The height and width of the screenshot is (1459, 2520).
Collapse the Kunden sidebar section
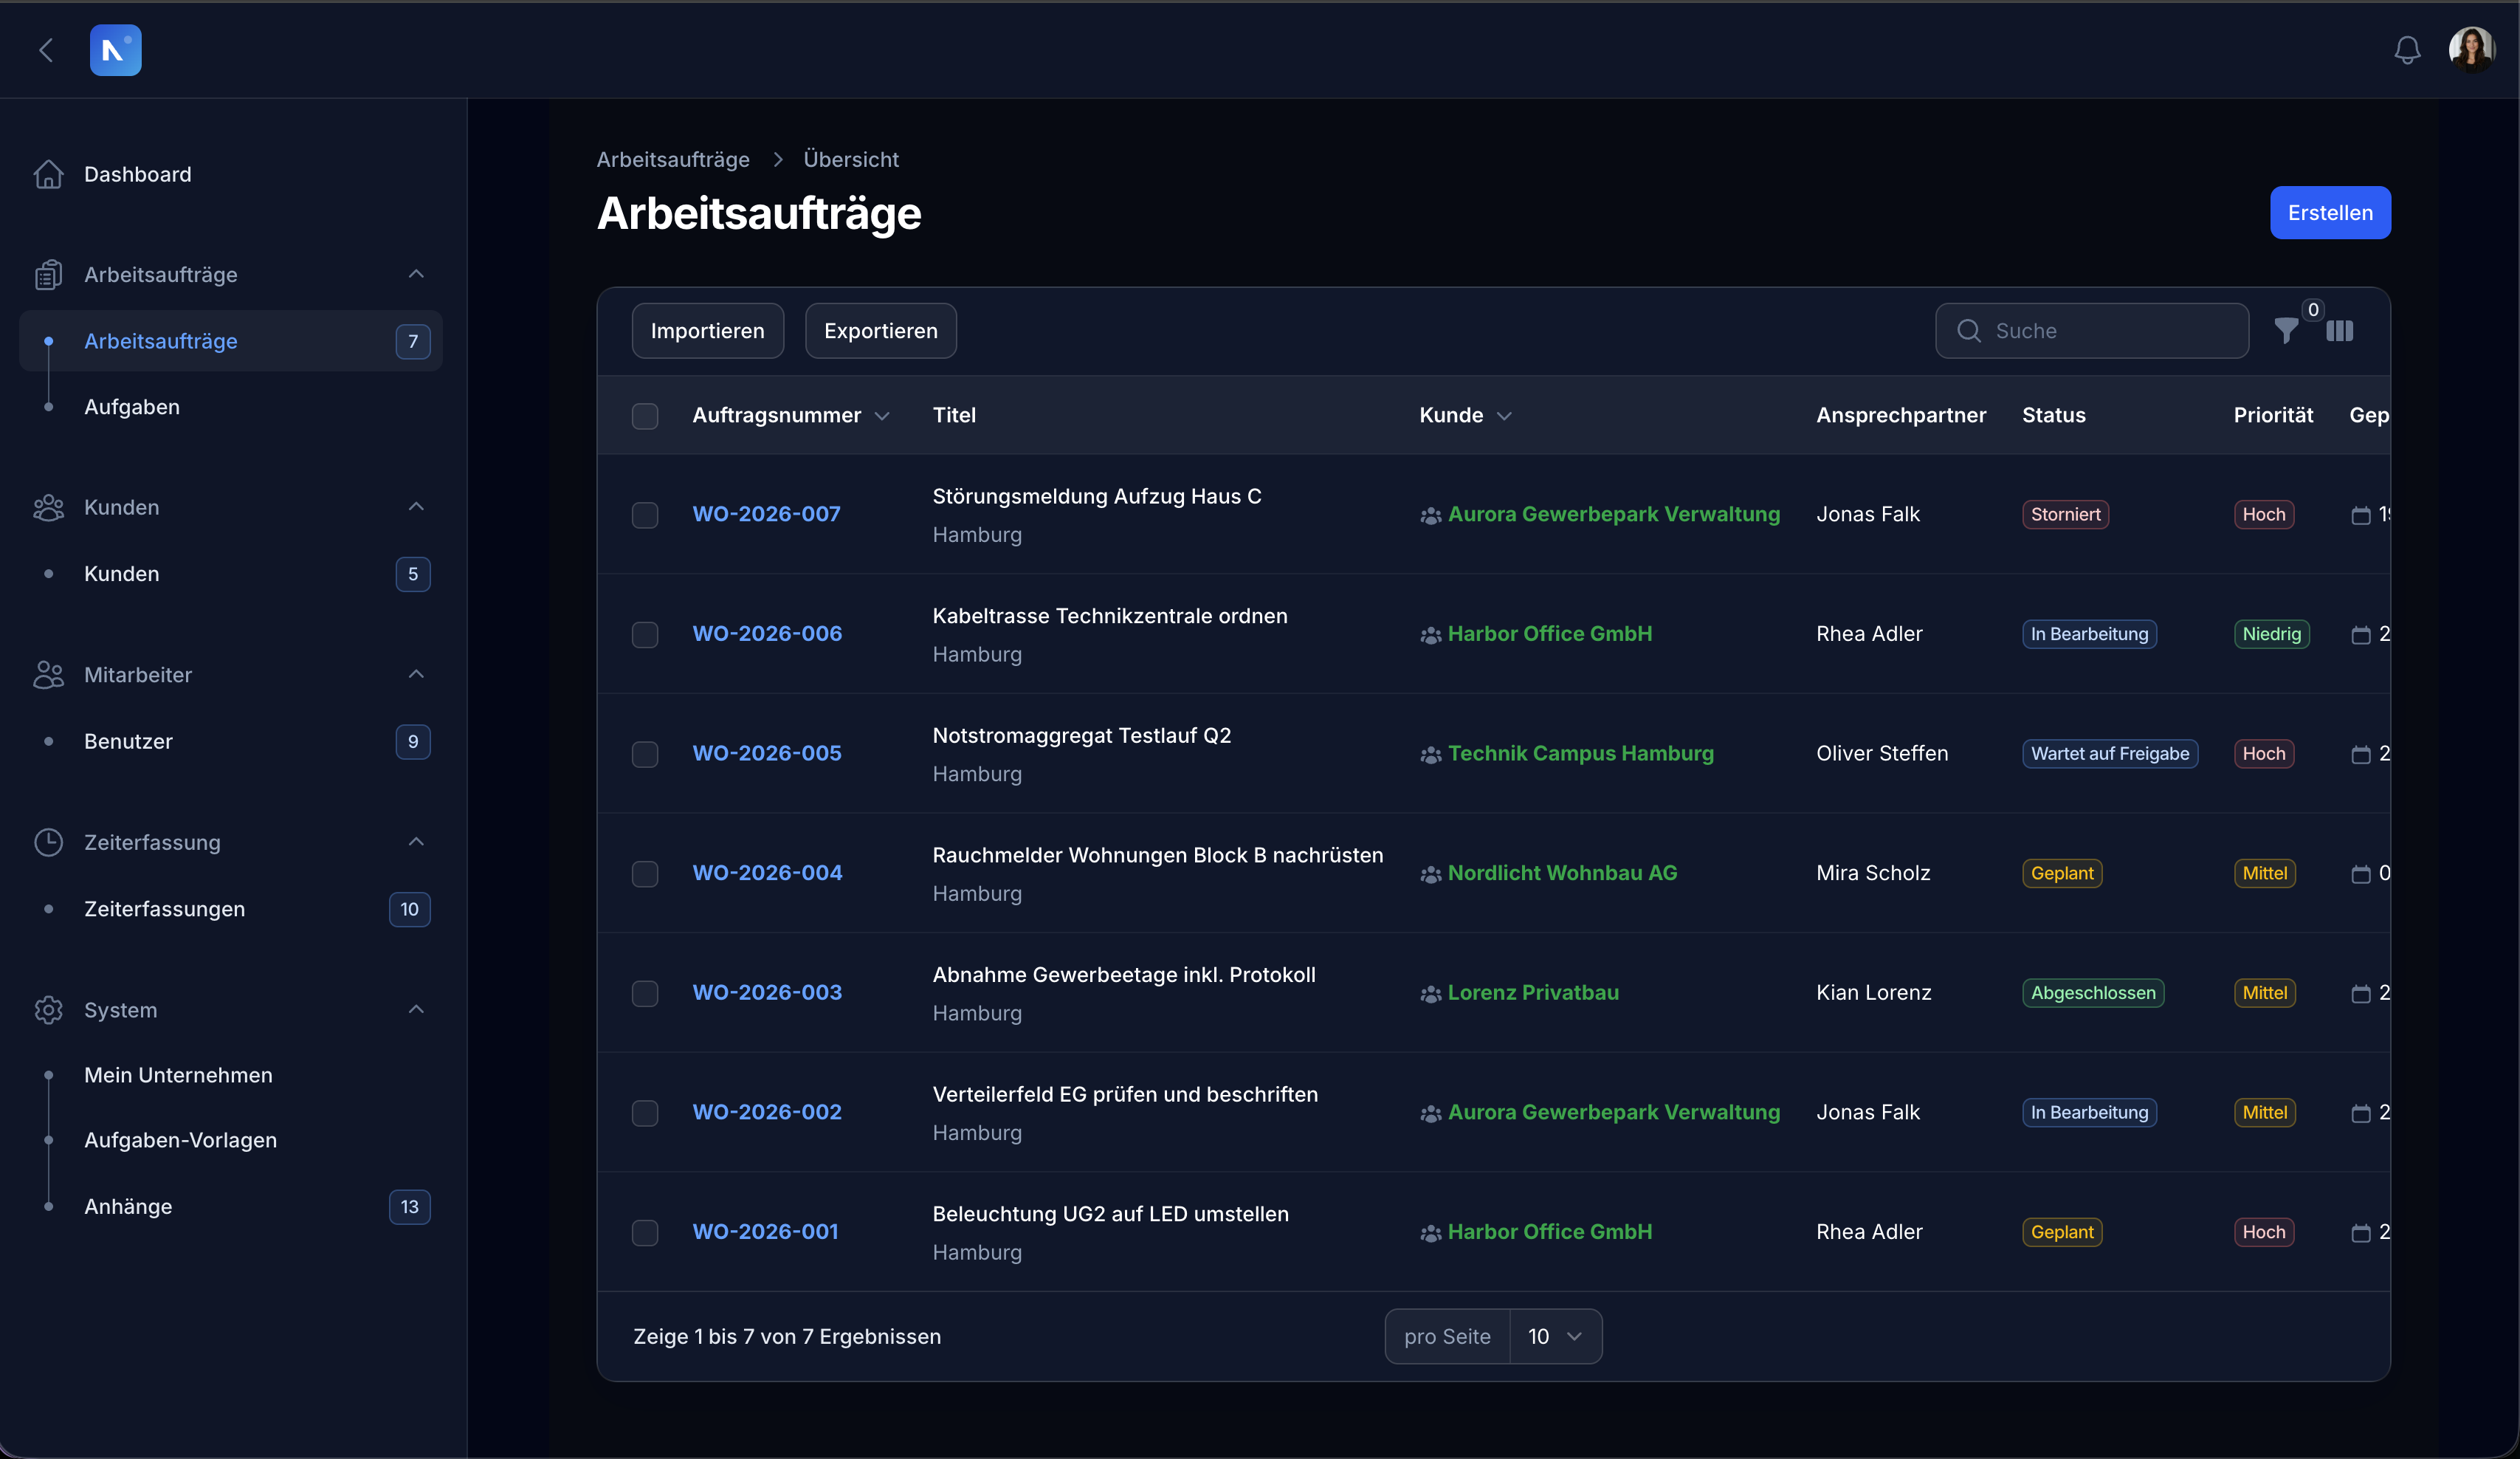(x=416, y=507)
